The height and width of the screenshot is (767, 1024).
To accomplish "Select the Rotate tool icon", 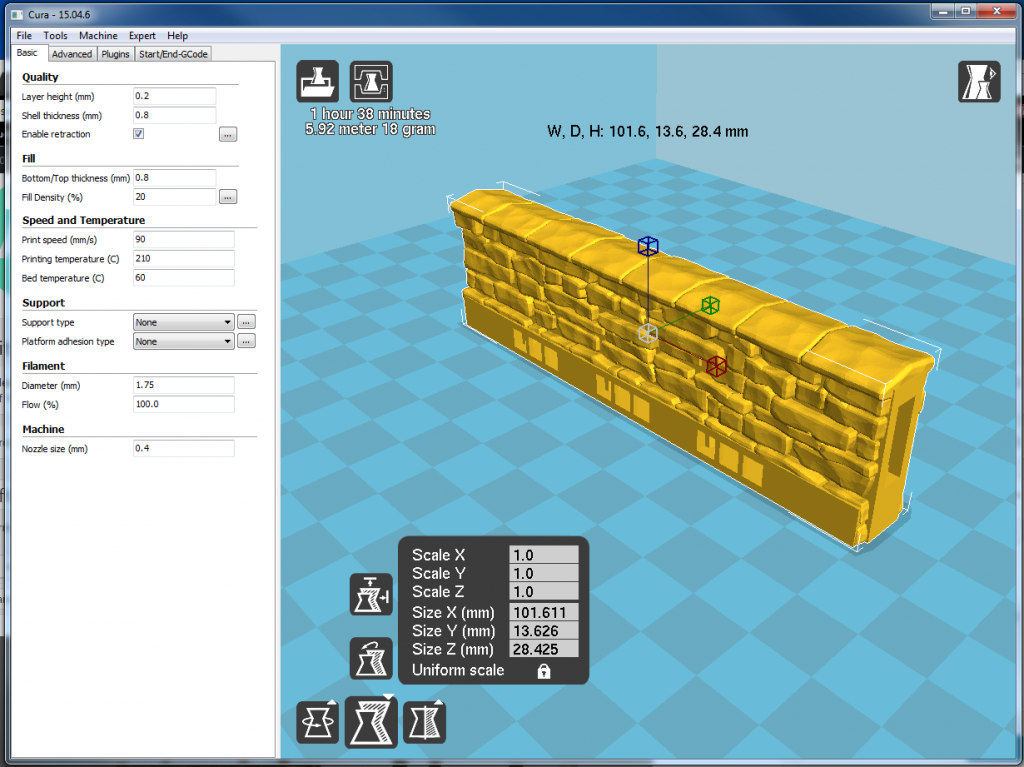I will (x=317, y=721).
